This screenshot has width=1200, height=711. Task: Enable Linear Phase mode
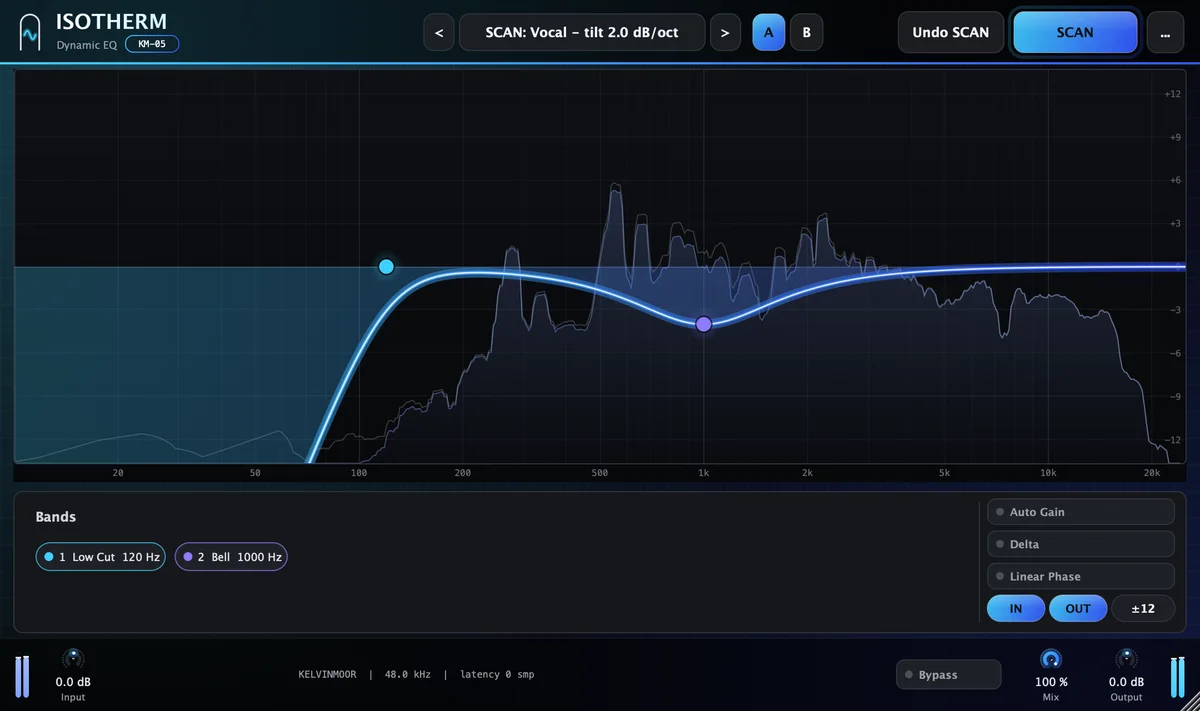pos(1080,576)
